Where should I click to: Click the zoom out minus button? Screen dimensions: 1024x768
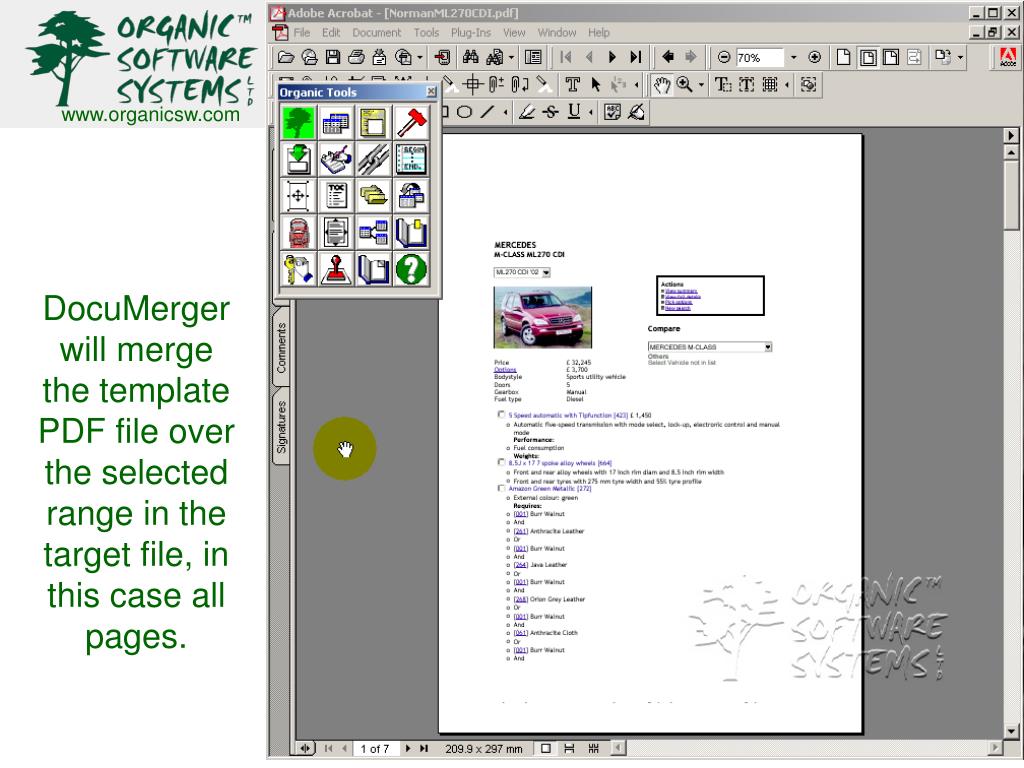pos(724,57)
